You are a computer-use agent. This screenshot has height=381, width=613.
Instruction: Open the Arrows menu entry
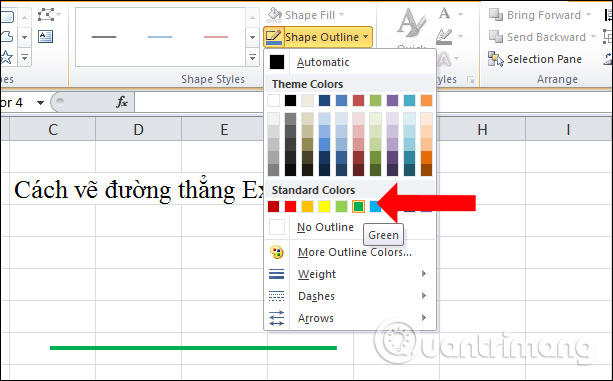tap(350, 318)
